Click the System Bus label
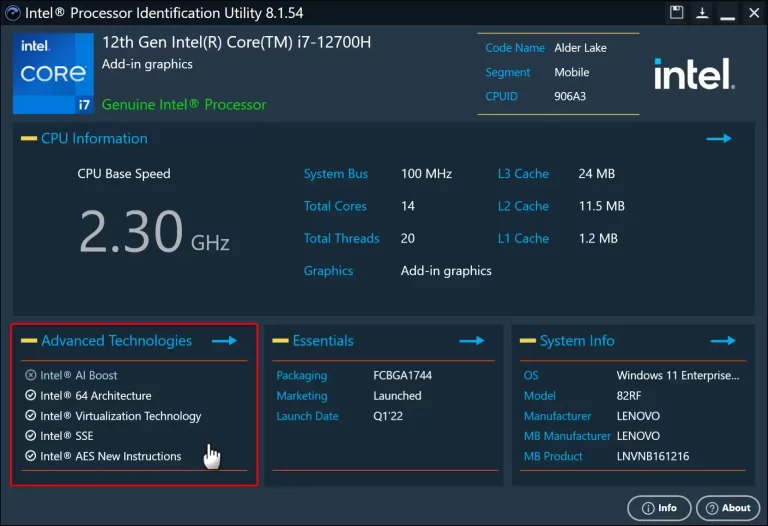 tap(336, 174)
